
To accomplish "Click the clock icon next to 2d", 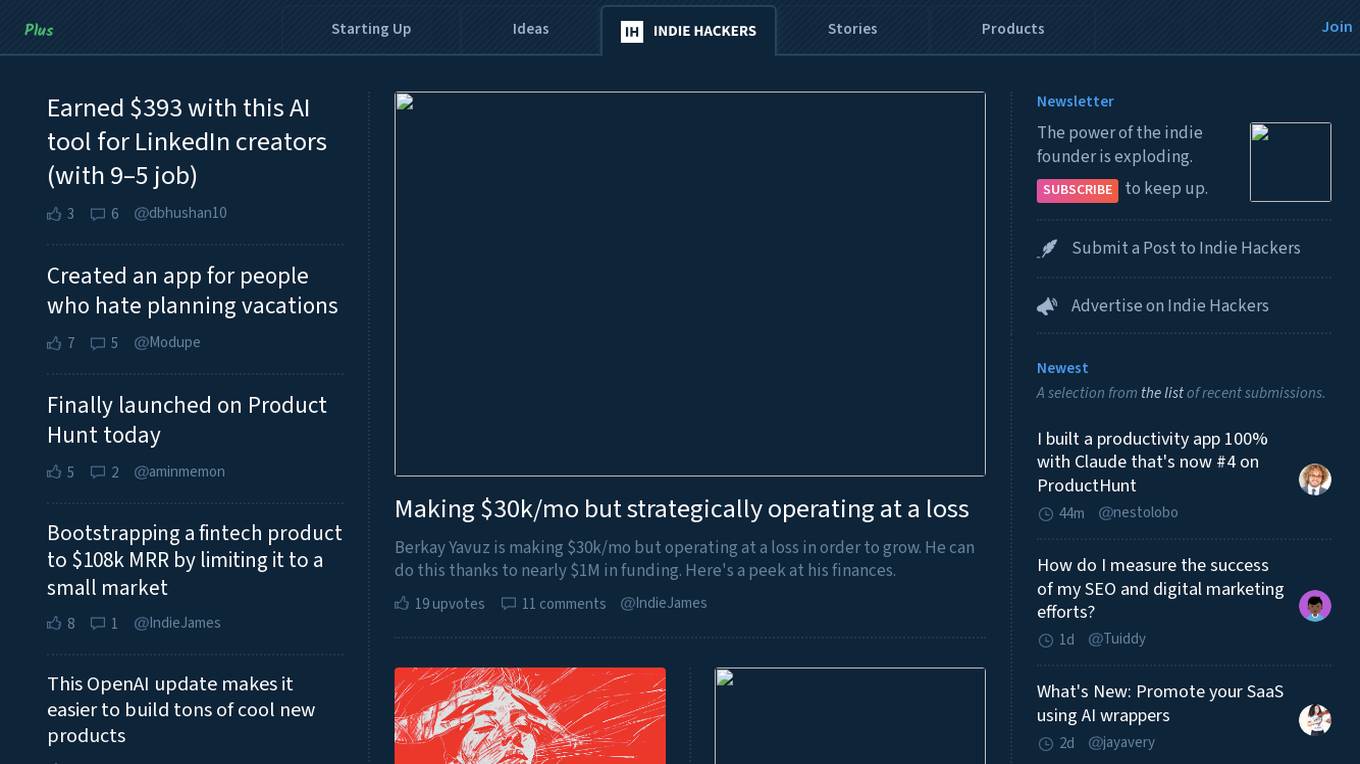I will pos(1046,743).
